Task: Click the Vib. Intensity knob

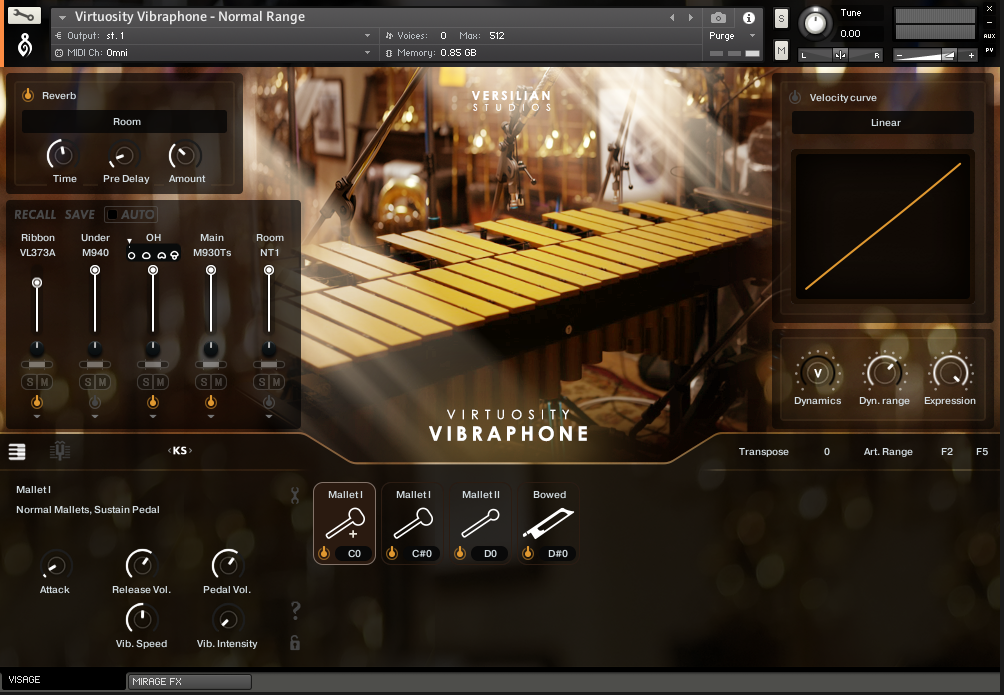Action: point(227,620)
